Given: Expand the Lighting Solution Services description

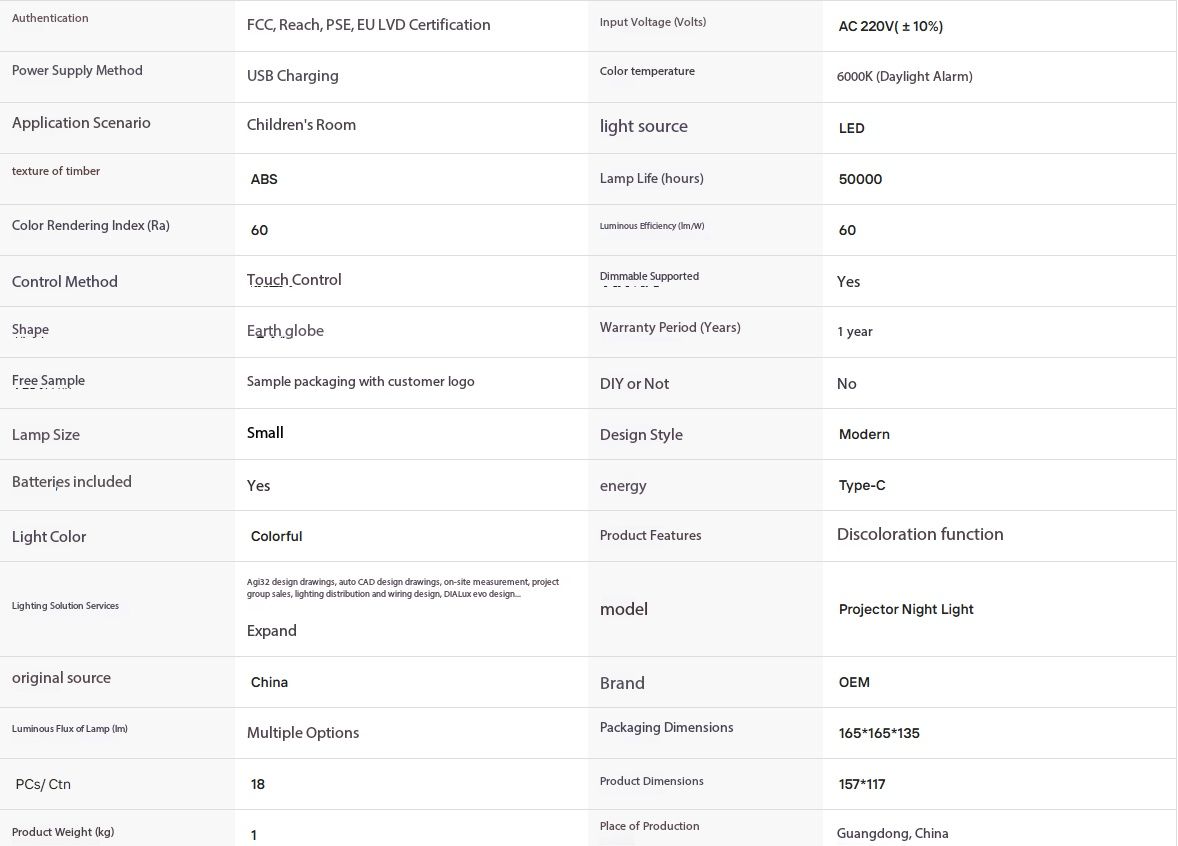Looking at the screenshot, I should tap(271, 631).
